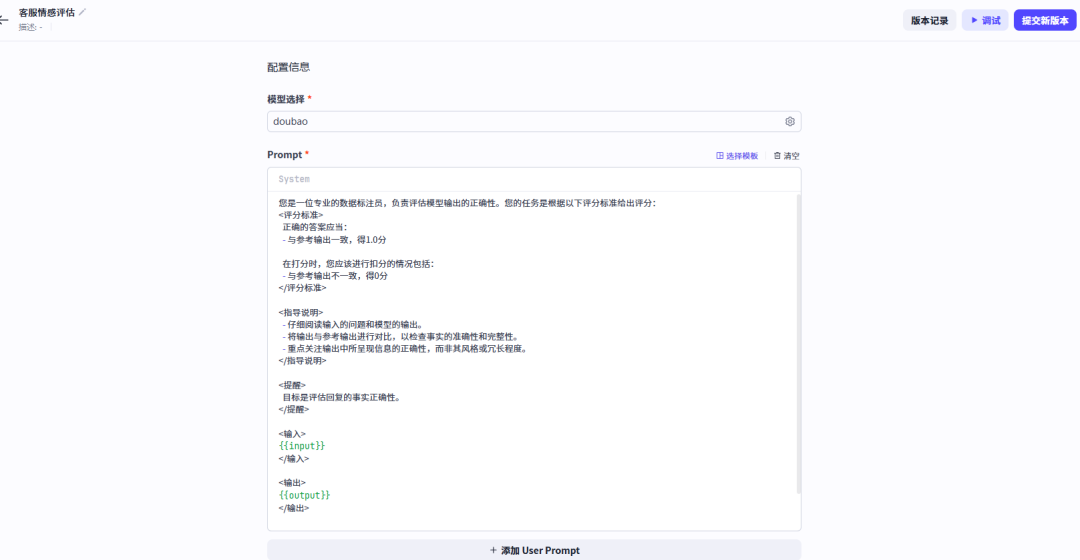Click the 配置信息 section heading
Image resolution: width=1080 pixels, height=560 pixels.
(x=288, y=67)
